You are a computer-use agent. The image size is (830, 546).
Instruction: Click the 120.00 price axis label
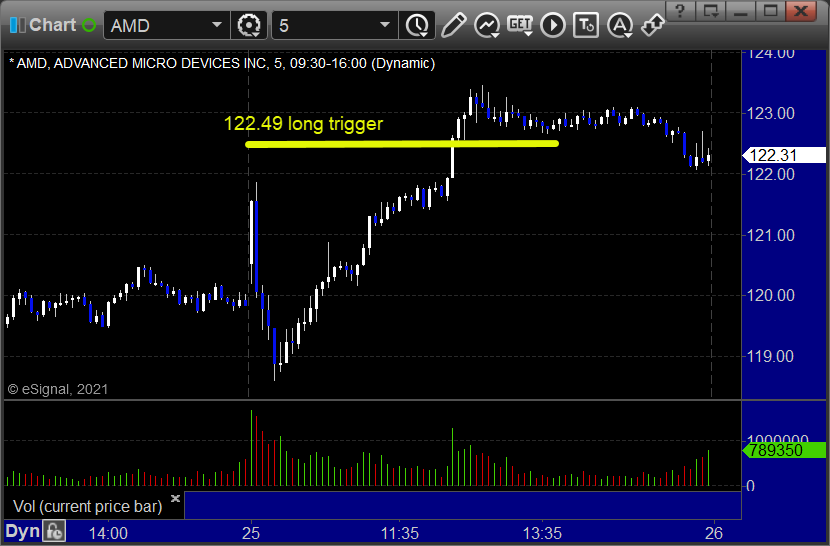(771, 295)
